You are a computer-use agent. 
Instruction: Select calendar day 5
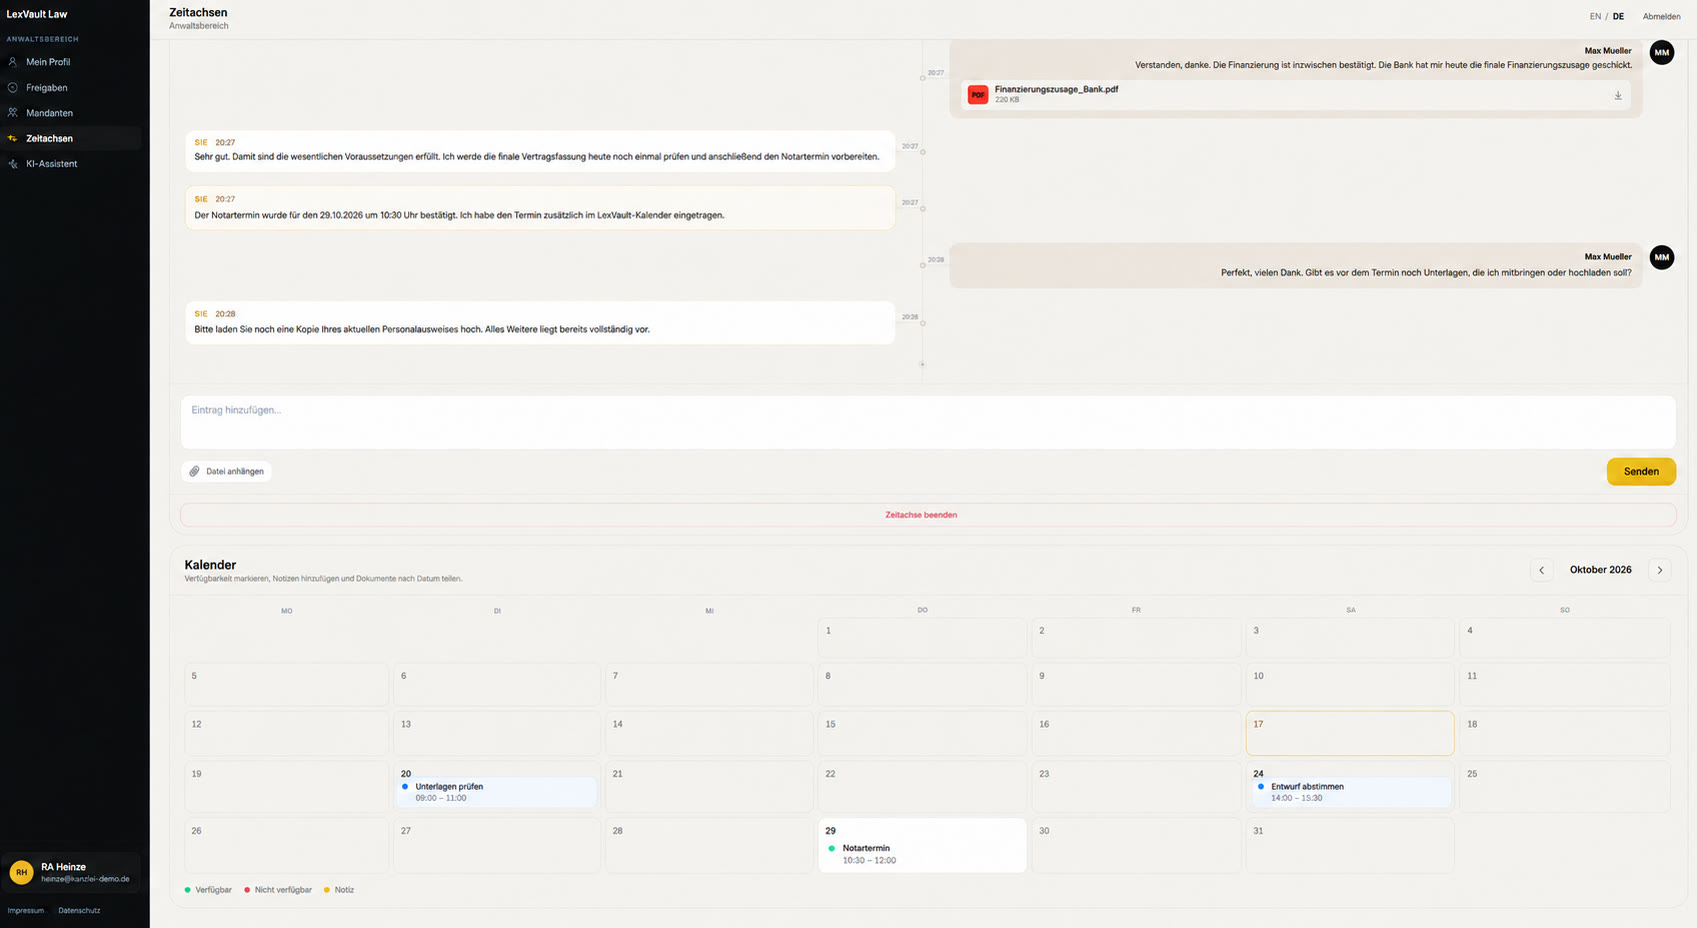pyautogui.click(x=287, y=685)
